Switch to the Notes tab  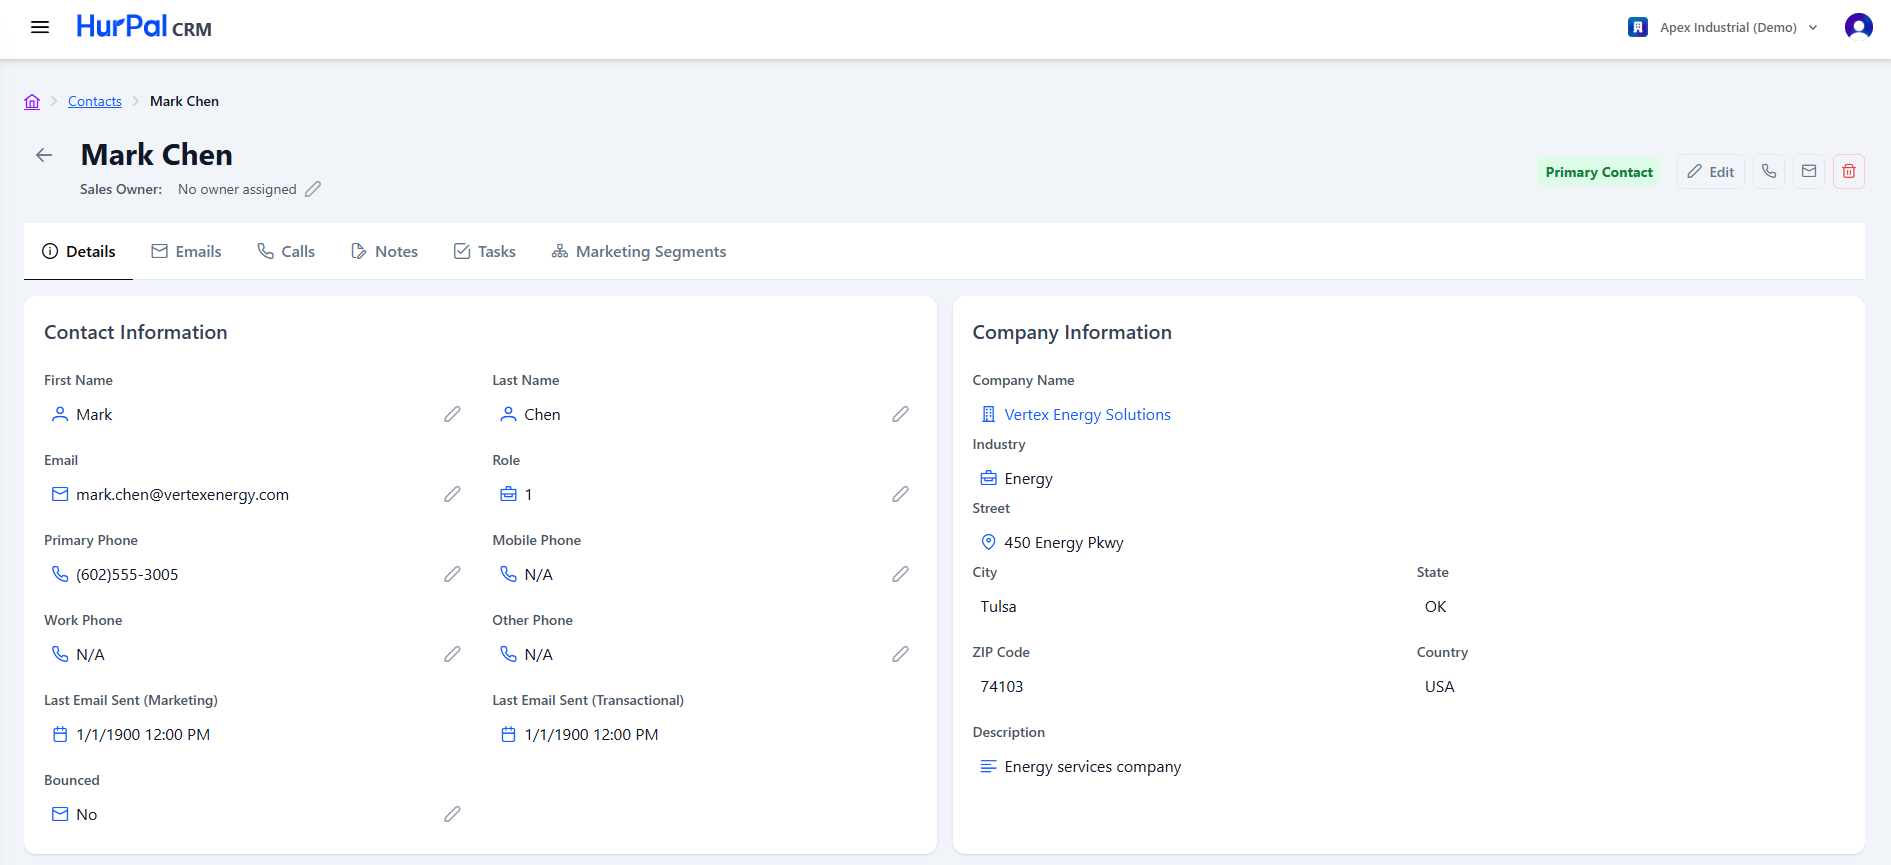384,252
